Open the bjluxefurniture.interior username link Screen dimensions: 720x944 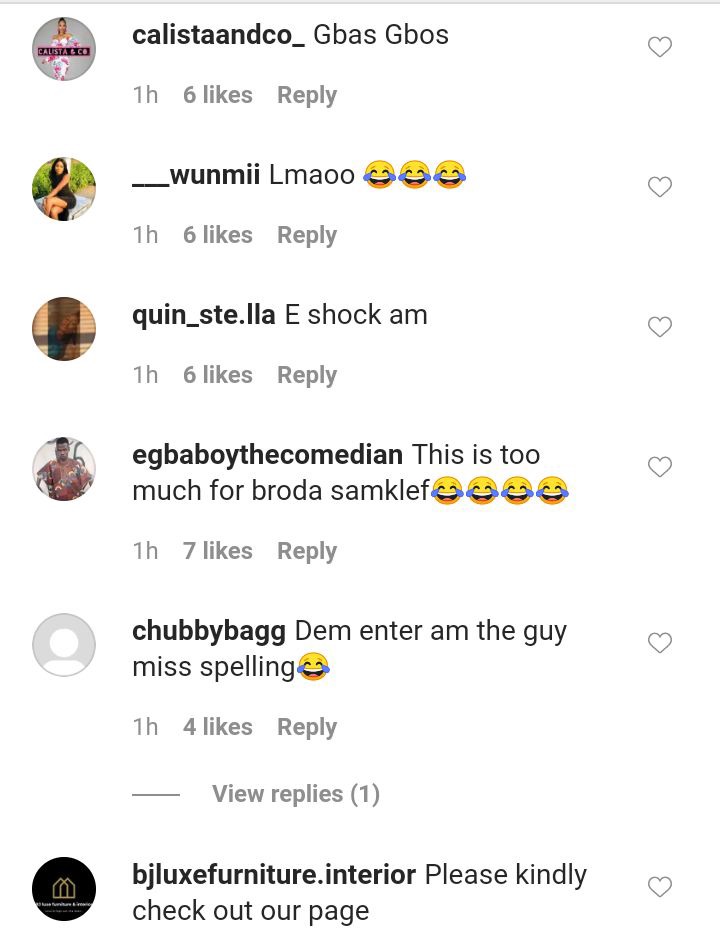[x=274, y=875]
